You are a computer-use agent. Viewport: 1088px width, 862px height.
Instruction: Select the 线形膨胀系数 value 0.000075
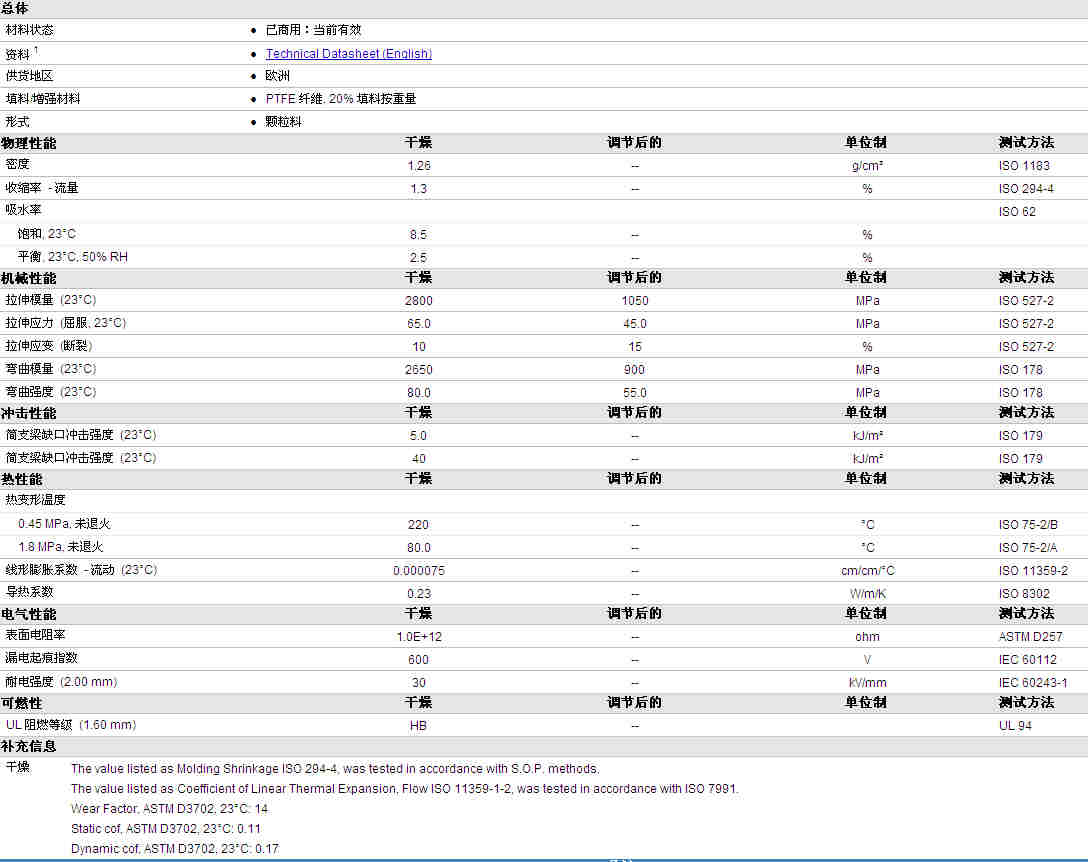(418, 571)
